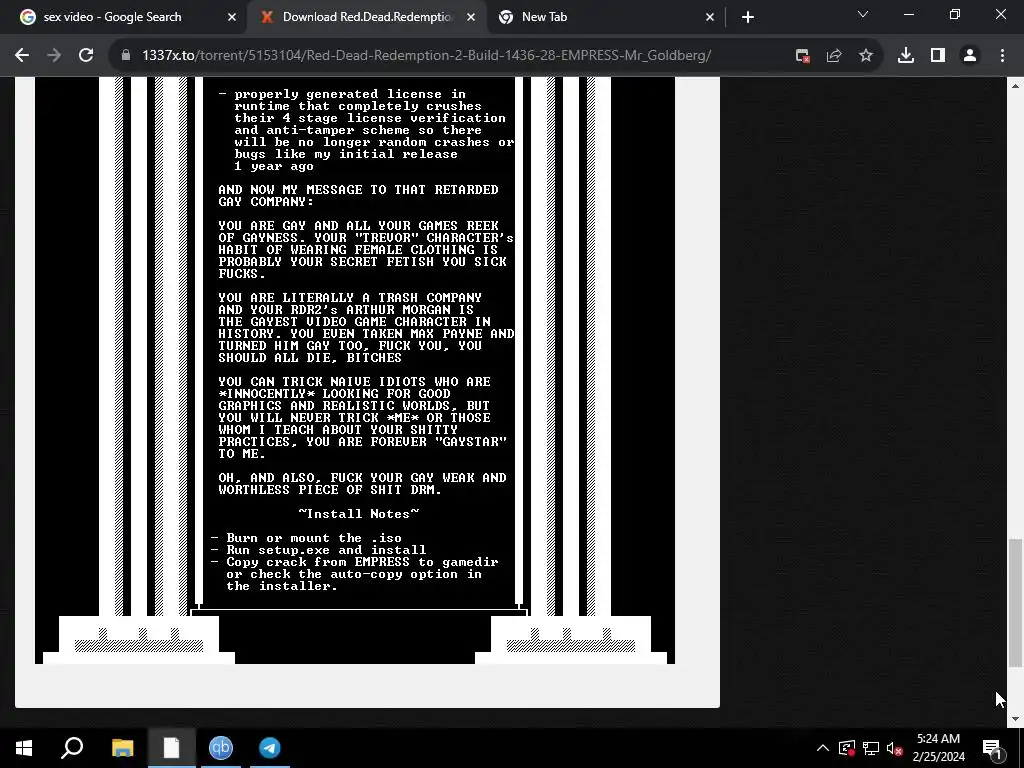Open blocked pop-up notification icon
The height and width of the screenshot is (768, 1024).
click(x=803, y=56)
